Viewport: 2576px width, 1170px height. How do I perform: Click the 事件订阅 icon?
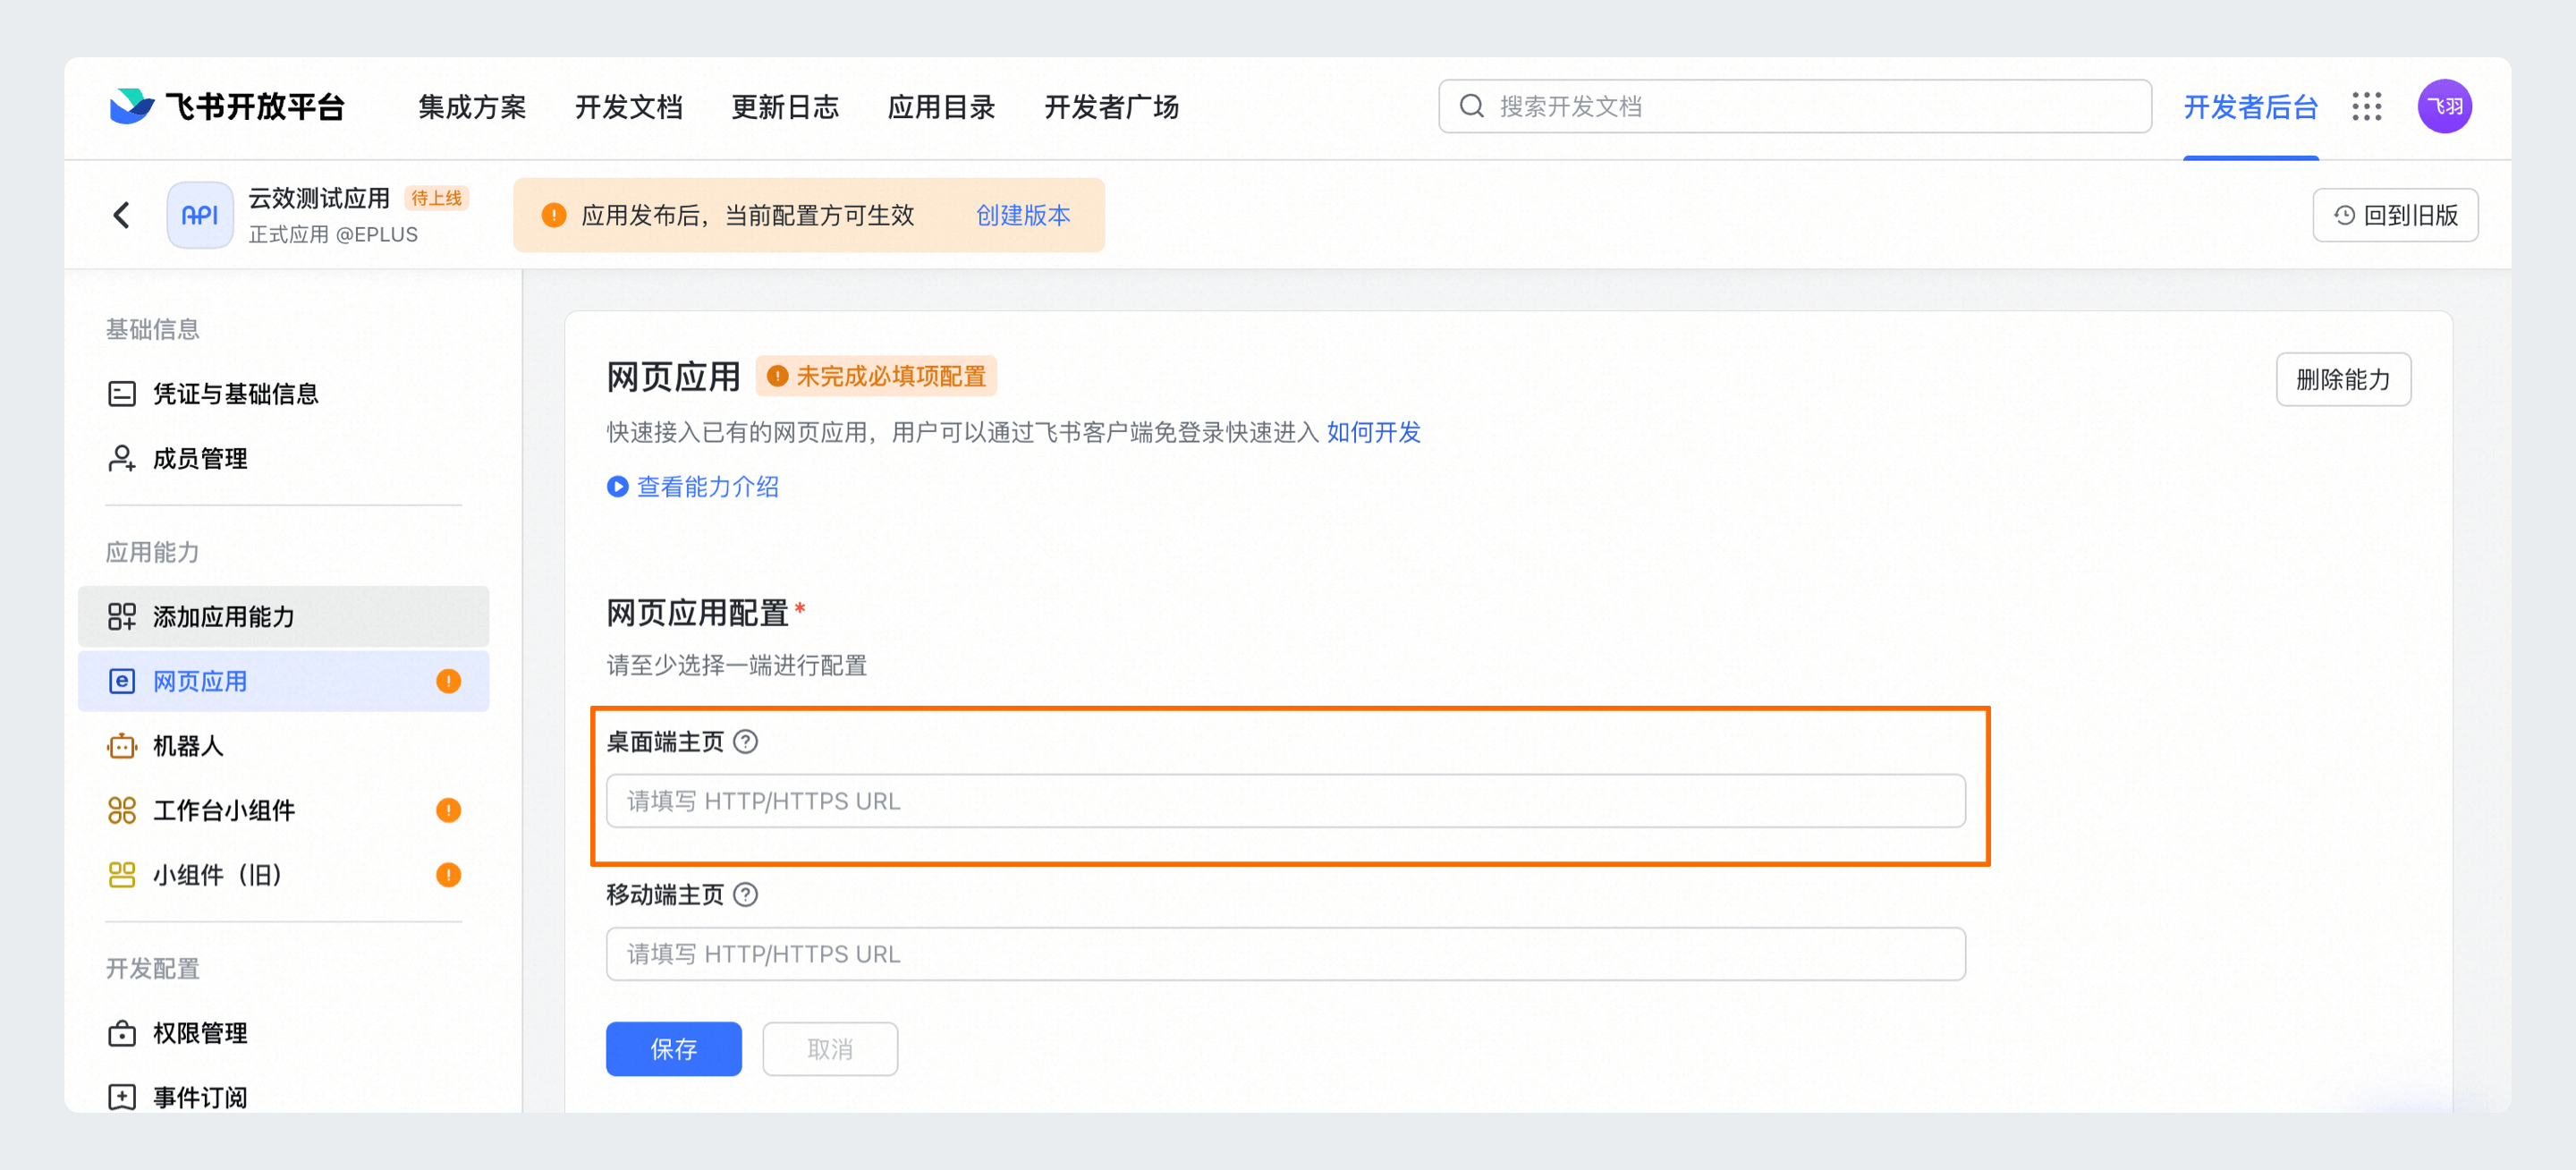click(122, 1097)
